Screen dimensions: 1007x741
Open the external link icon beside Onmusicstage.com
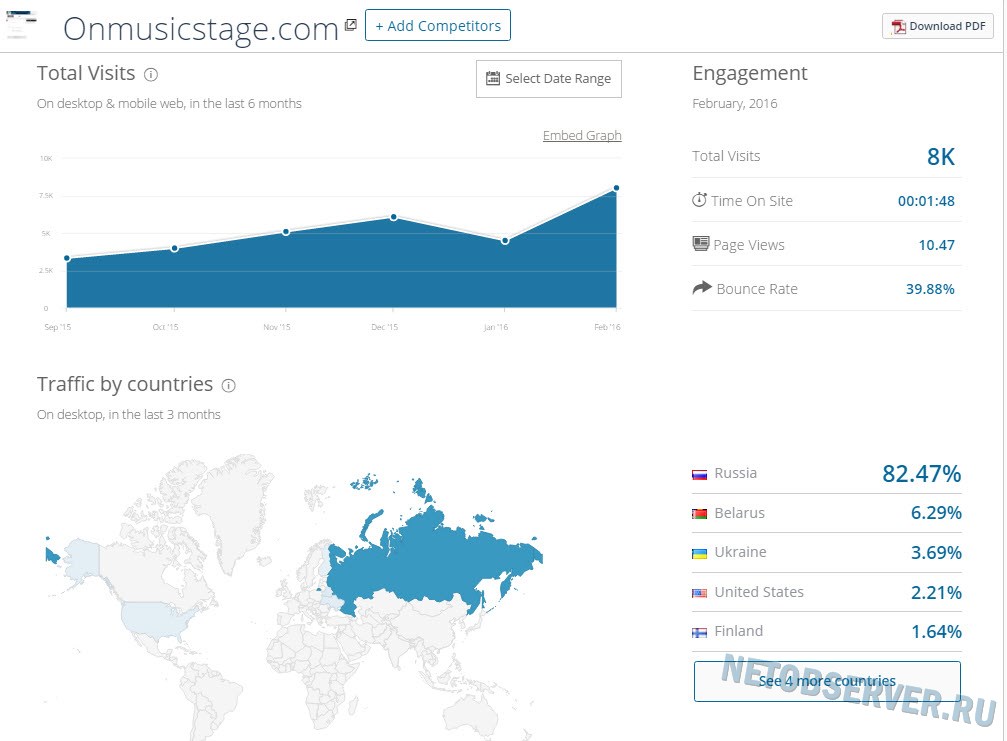[x=351, y=25]
